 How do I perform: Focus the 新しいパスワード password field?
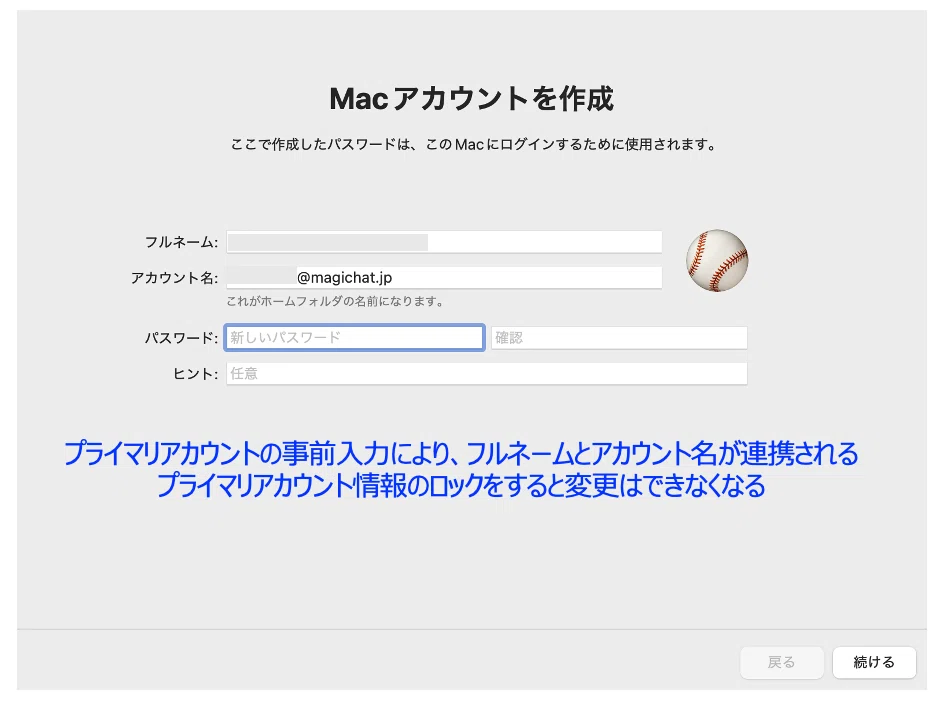click(355, 338)
